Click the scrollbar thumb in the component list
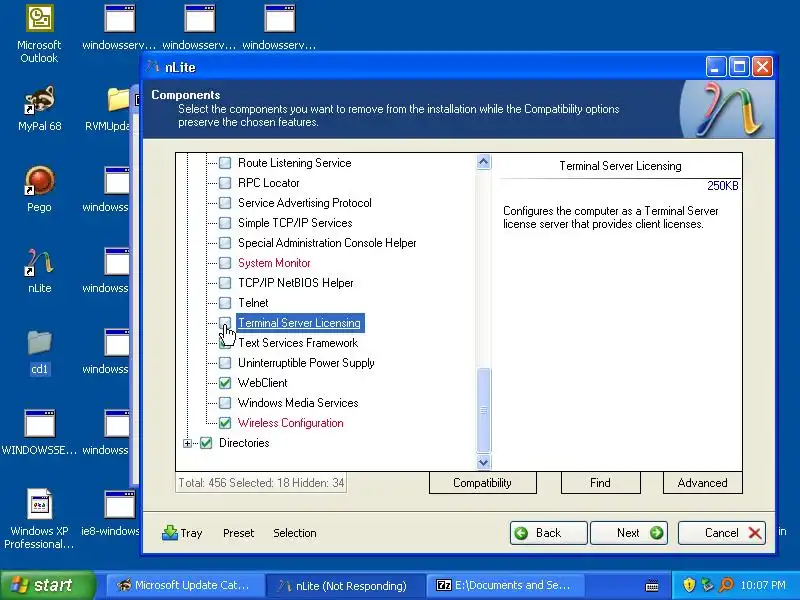The width and height of the screenshot is (800, 600). tap(483, 410)
